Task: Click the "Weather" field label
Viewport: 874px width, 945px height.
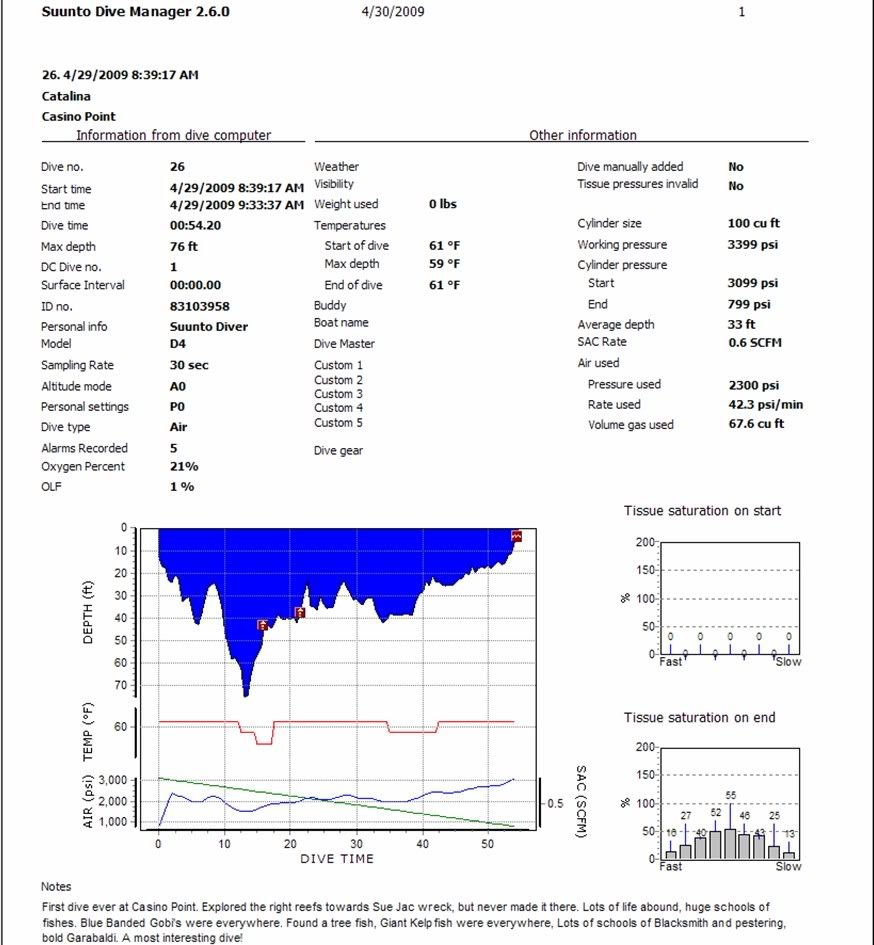Action: click(x=336, y=166)
